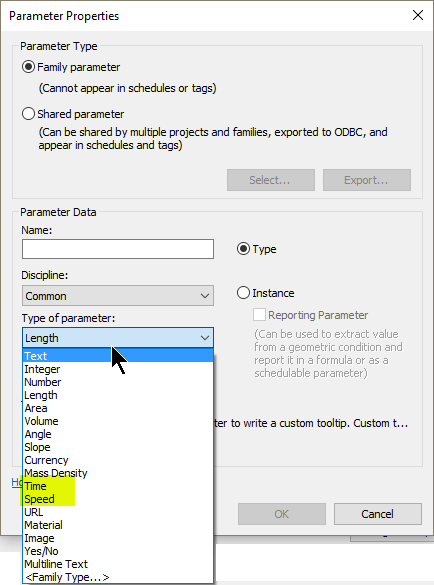Select Time from the parameter type list
Image resolution: width=434 pixels, height=585 pixels.
click(118, 486)
